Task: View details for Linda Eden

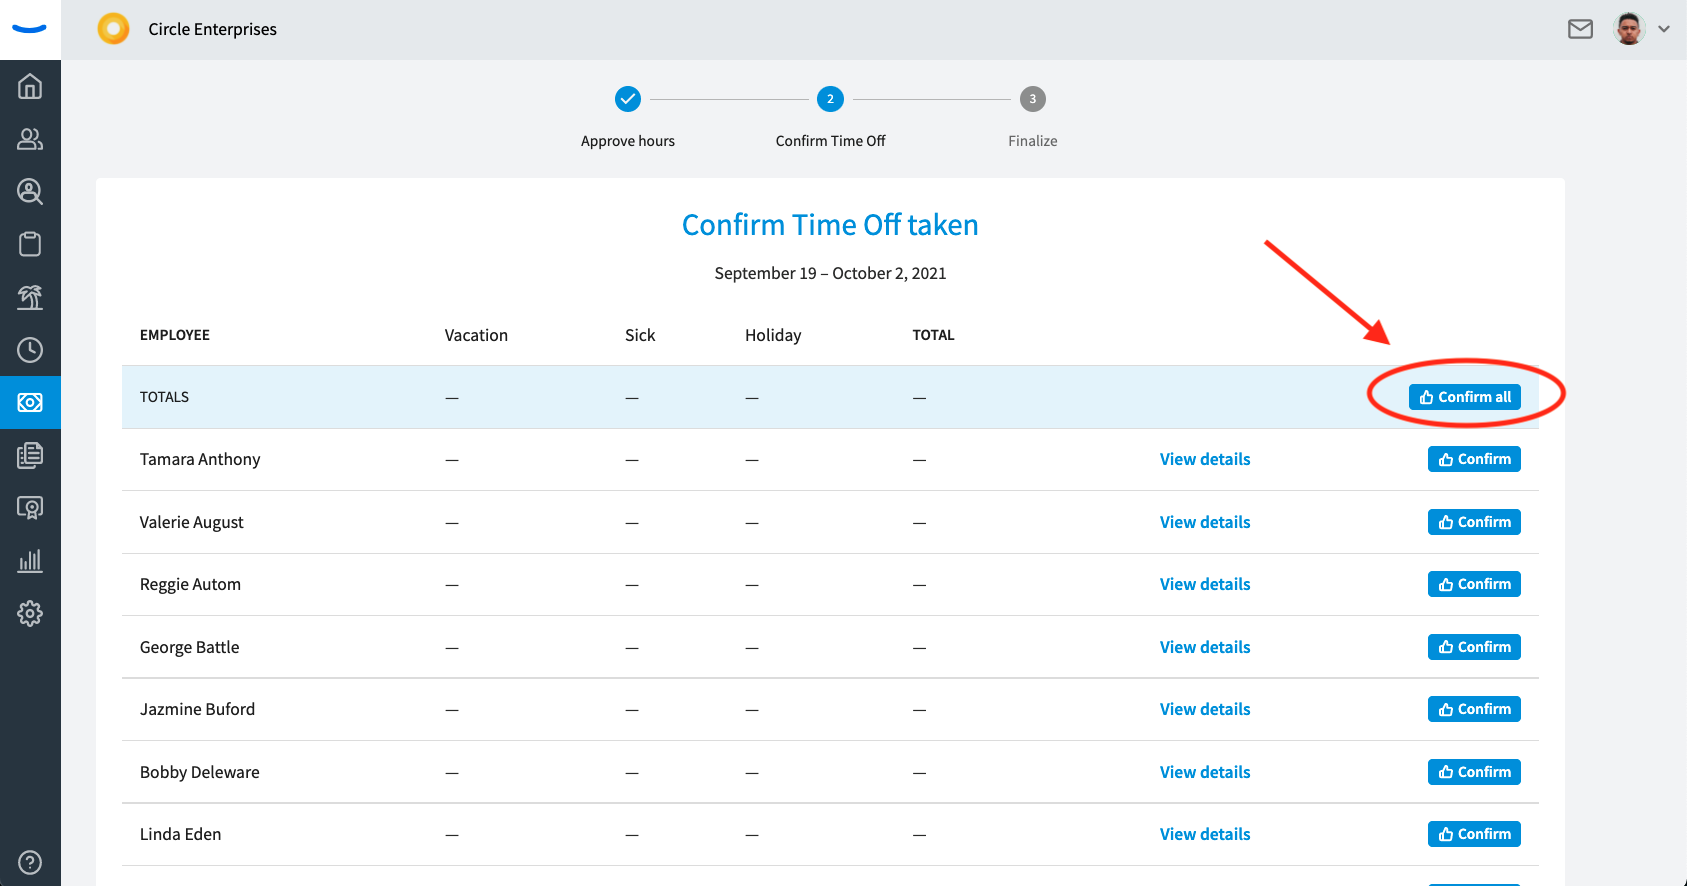Action: pos(1205,834)
